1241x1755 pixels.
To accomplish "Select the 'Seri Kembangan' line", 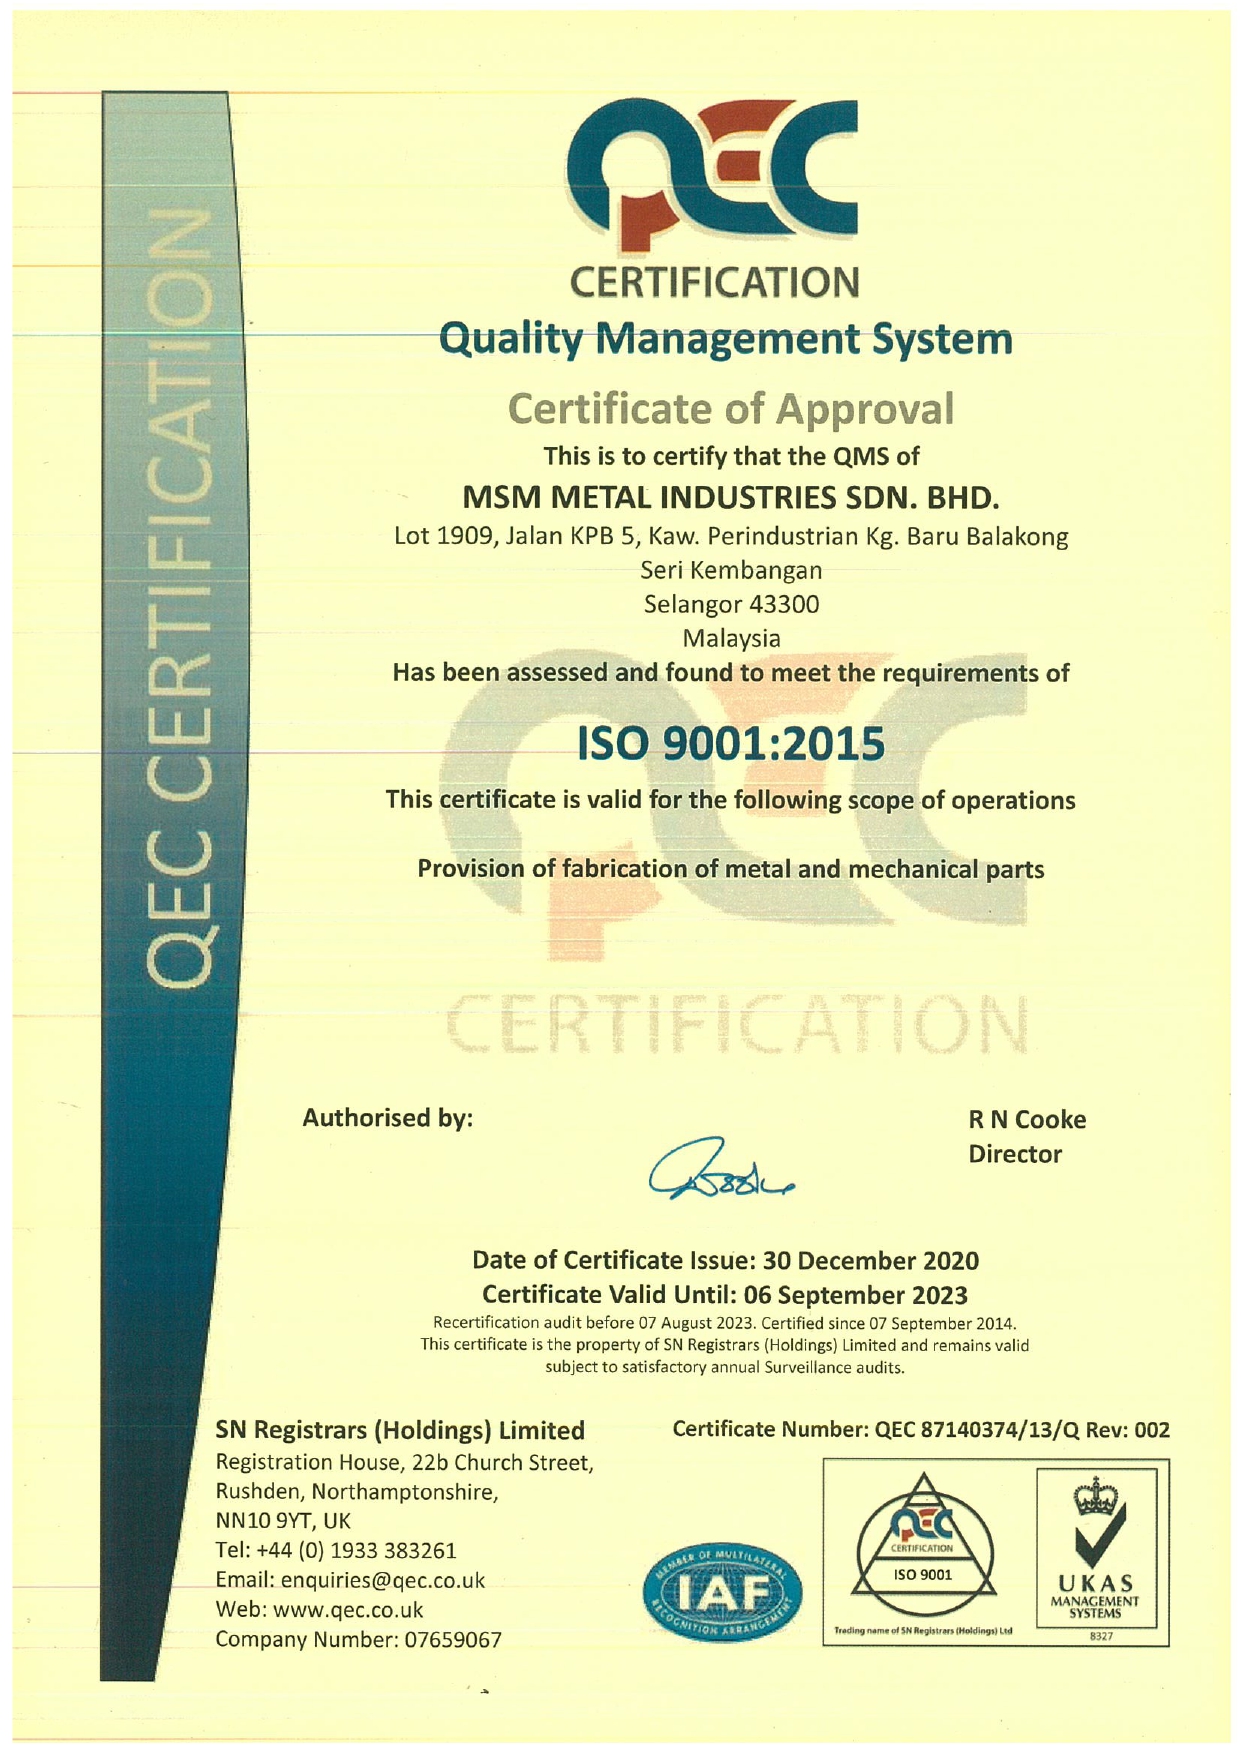I will click(731, 571).
